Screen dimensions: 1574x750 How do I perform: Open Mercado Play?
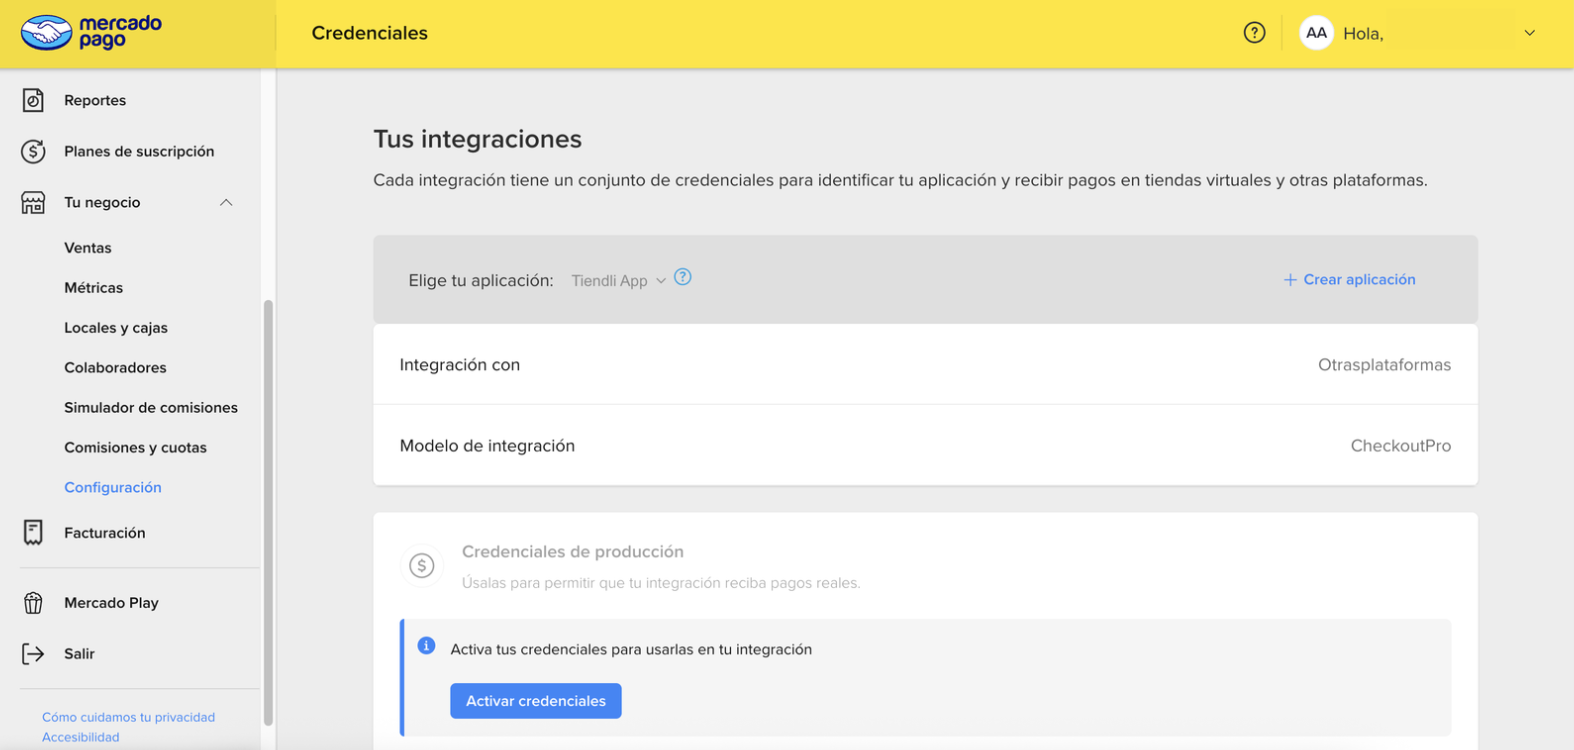(x=111, y=603)
